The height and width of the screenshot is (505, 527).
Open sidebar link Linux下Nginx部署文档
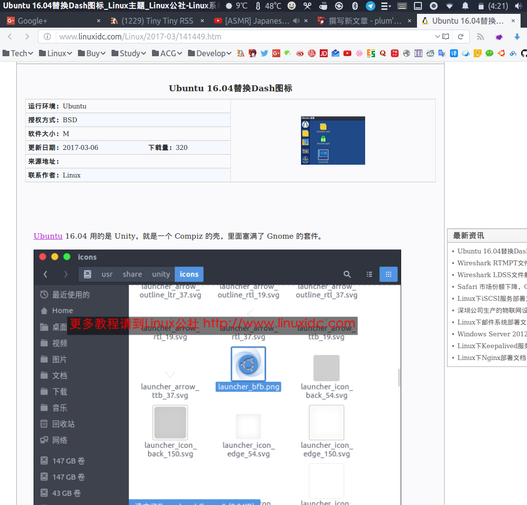492,357
